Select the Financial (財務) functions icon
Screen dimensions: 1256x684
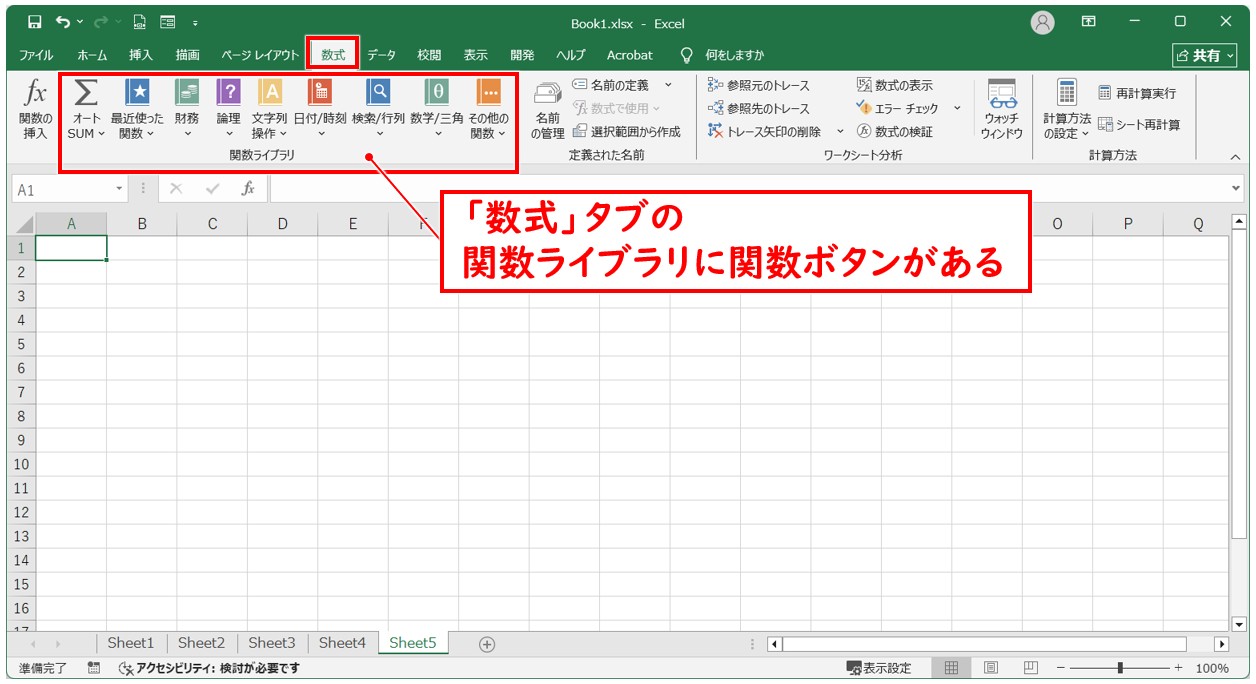coord(185,93)
